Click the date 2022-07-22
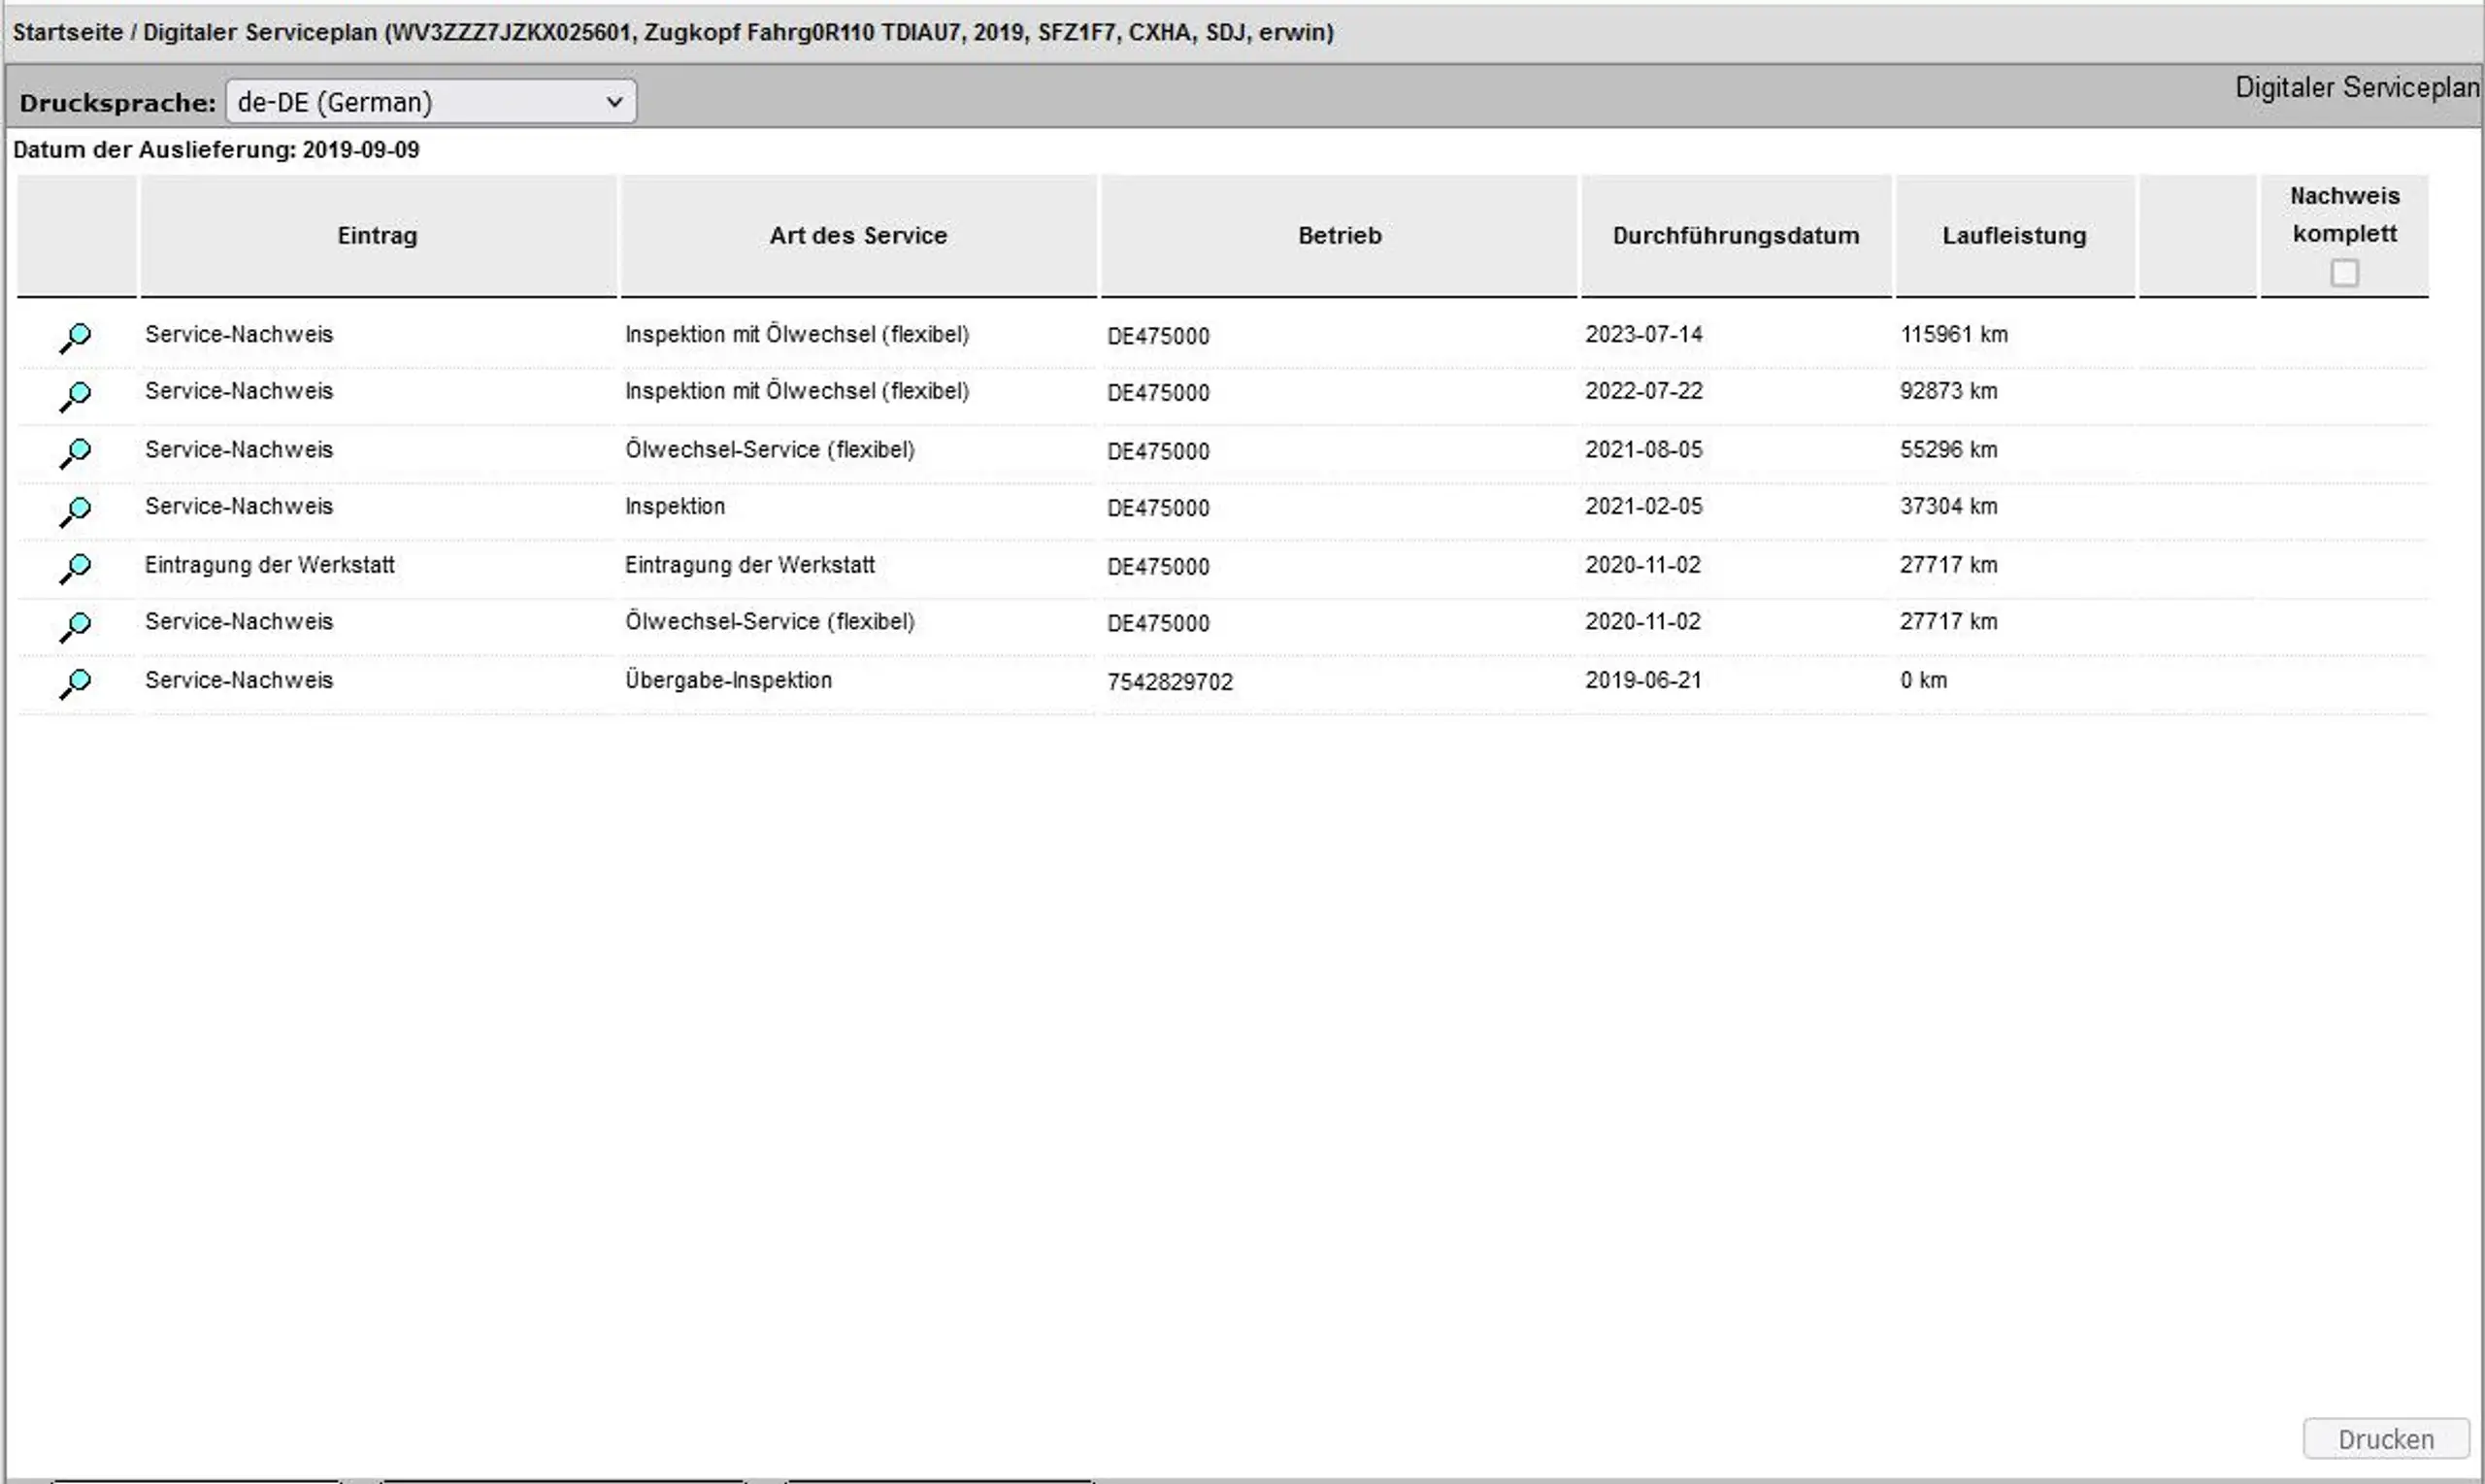Viewport: 2485px width, 1484px height. (x=1643, y=391)
